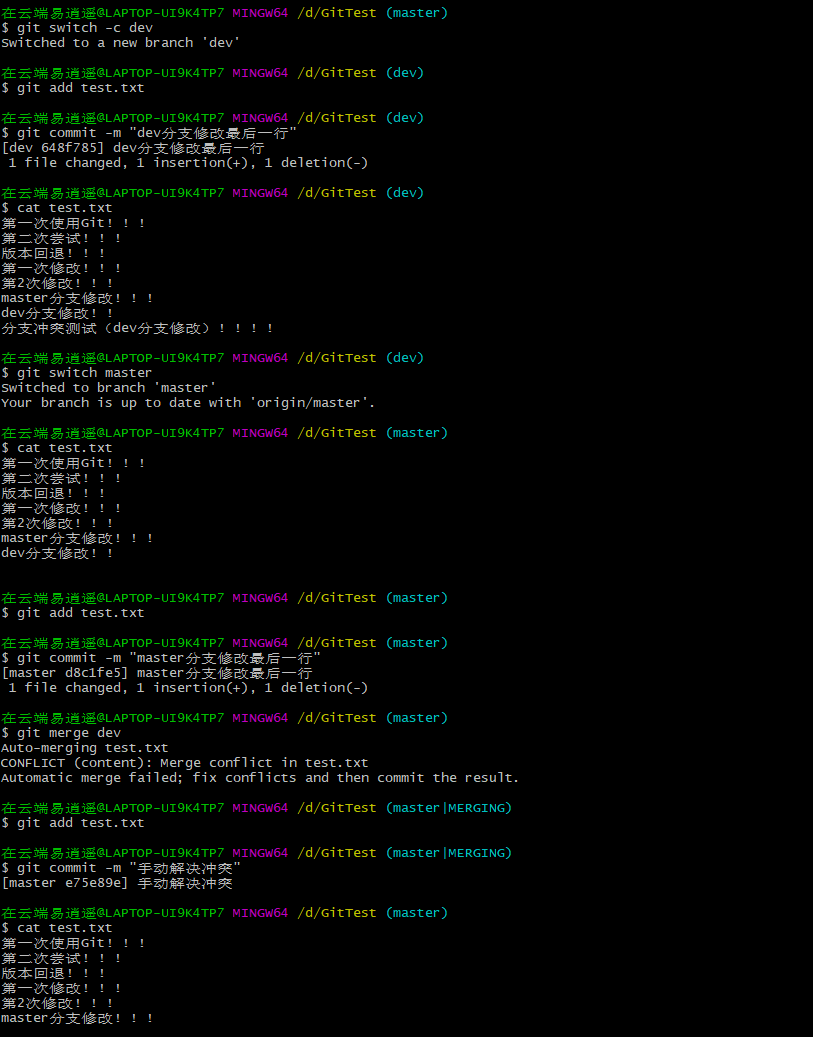Click the final terminal line master分支修改！！！
Screen dimensions: 813x1037
77,1018
